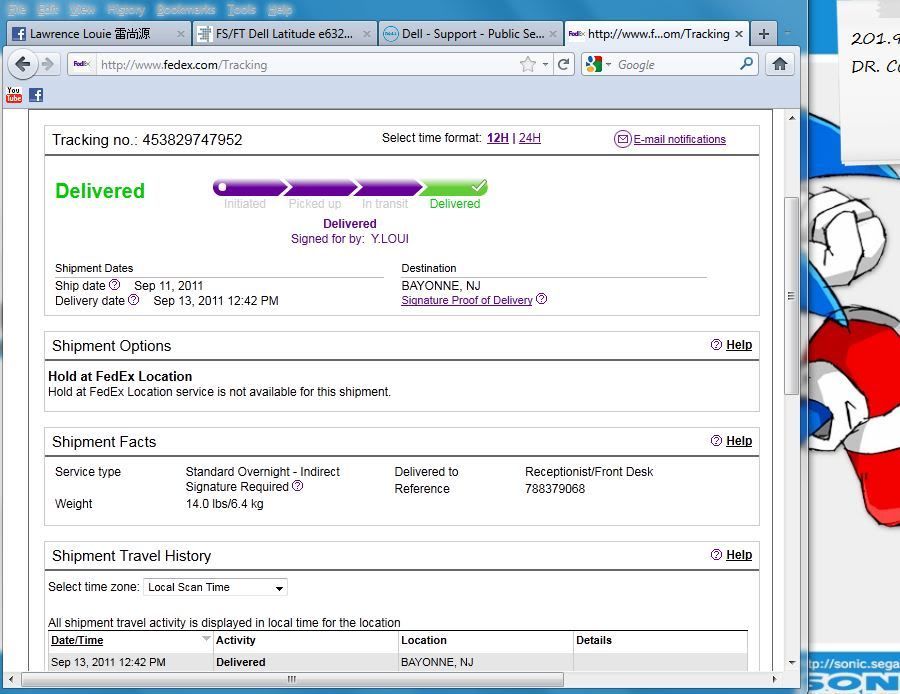Image resolution: width=900 pixels, height=694 pixels.
Task: Click the reference number 788379068
Action: [554, 488]
